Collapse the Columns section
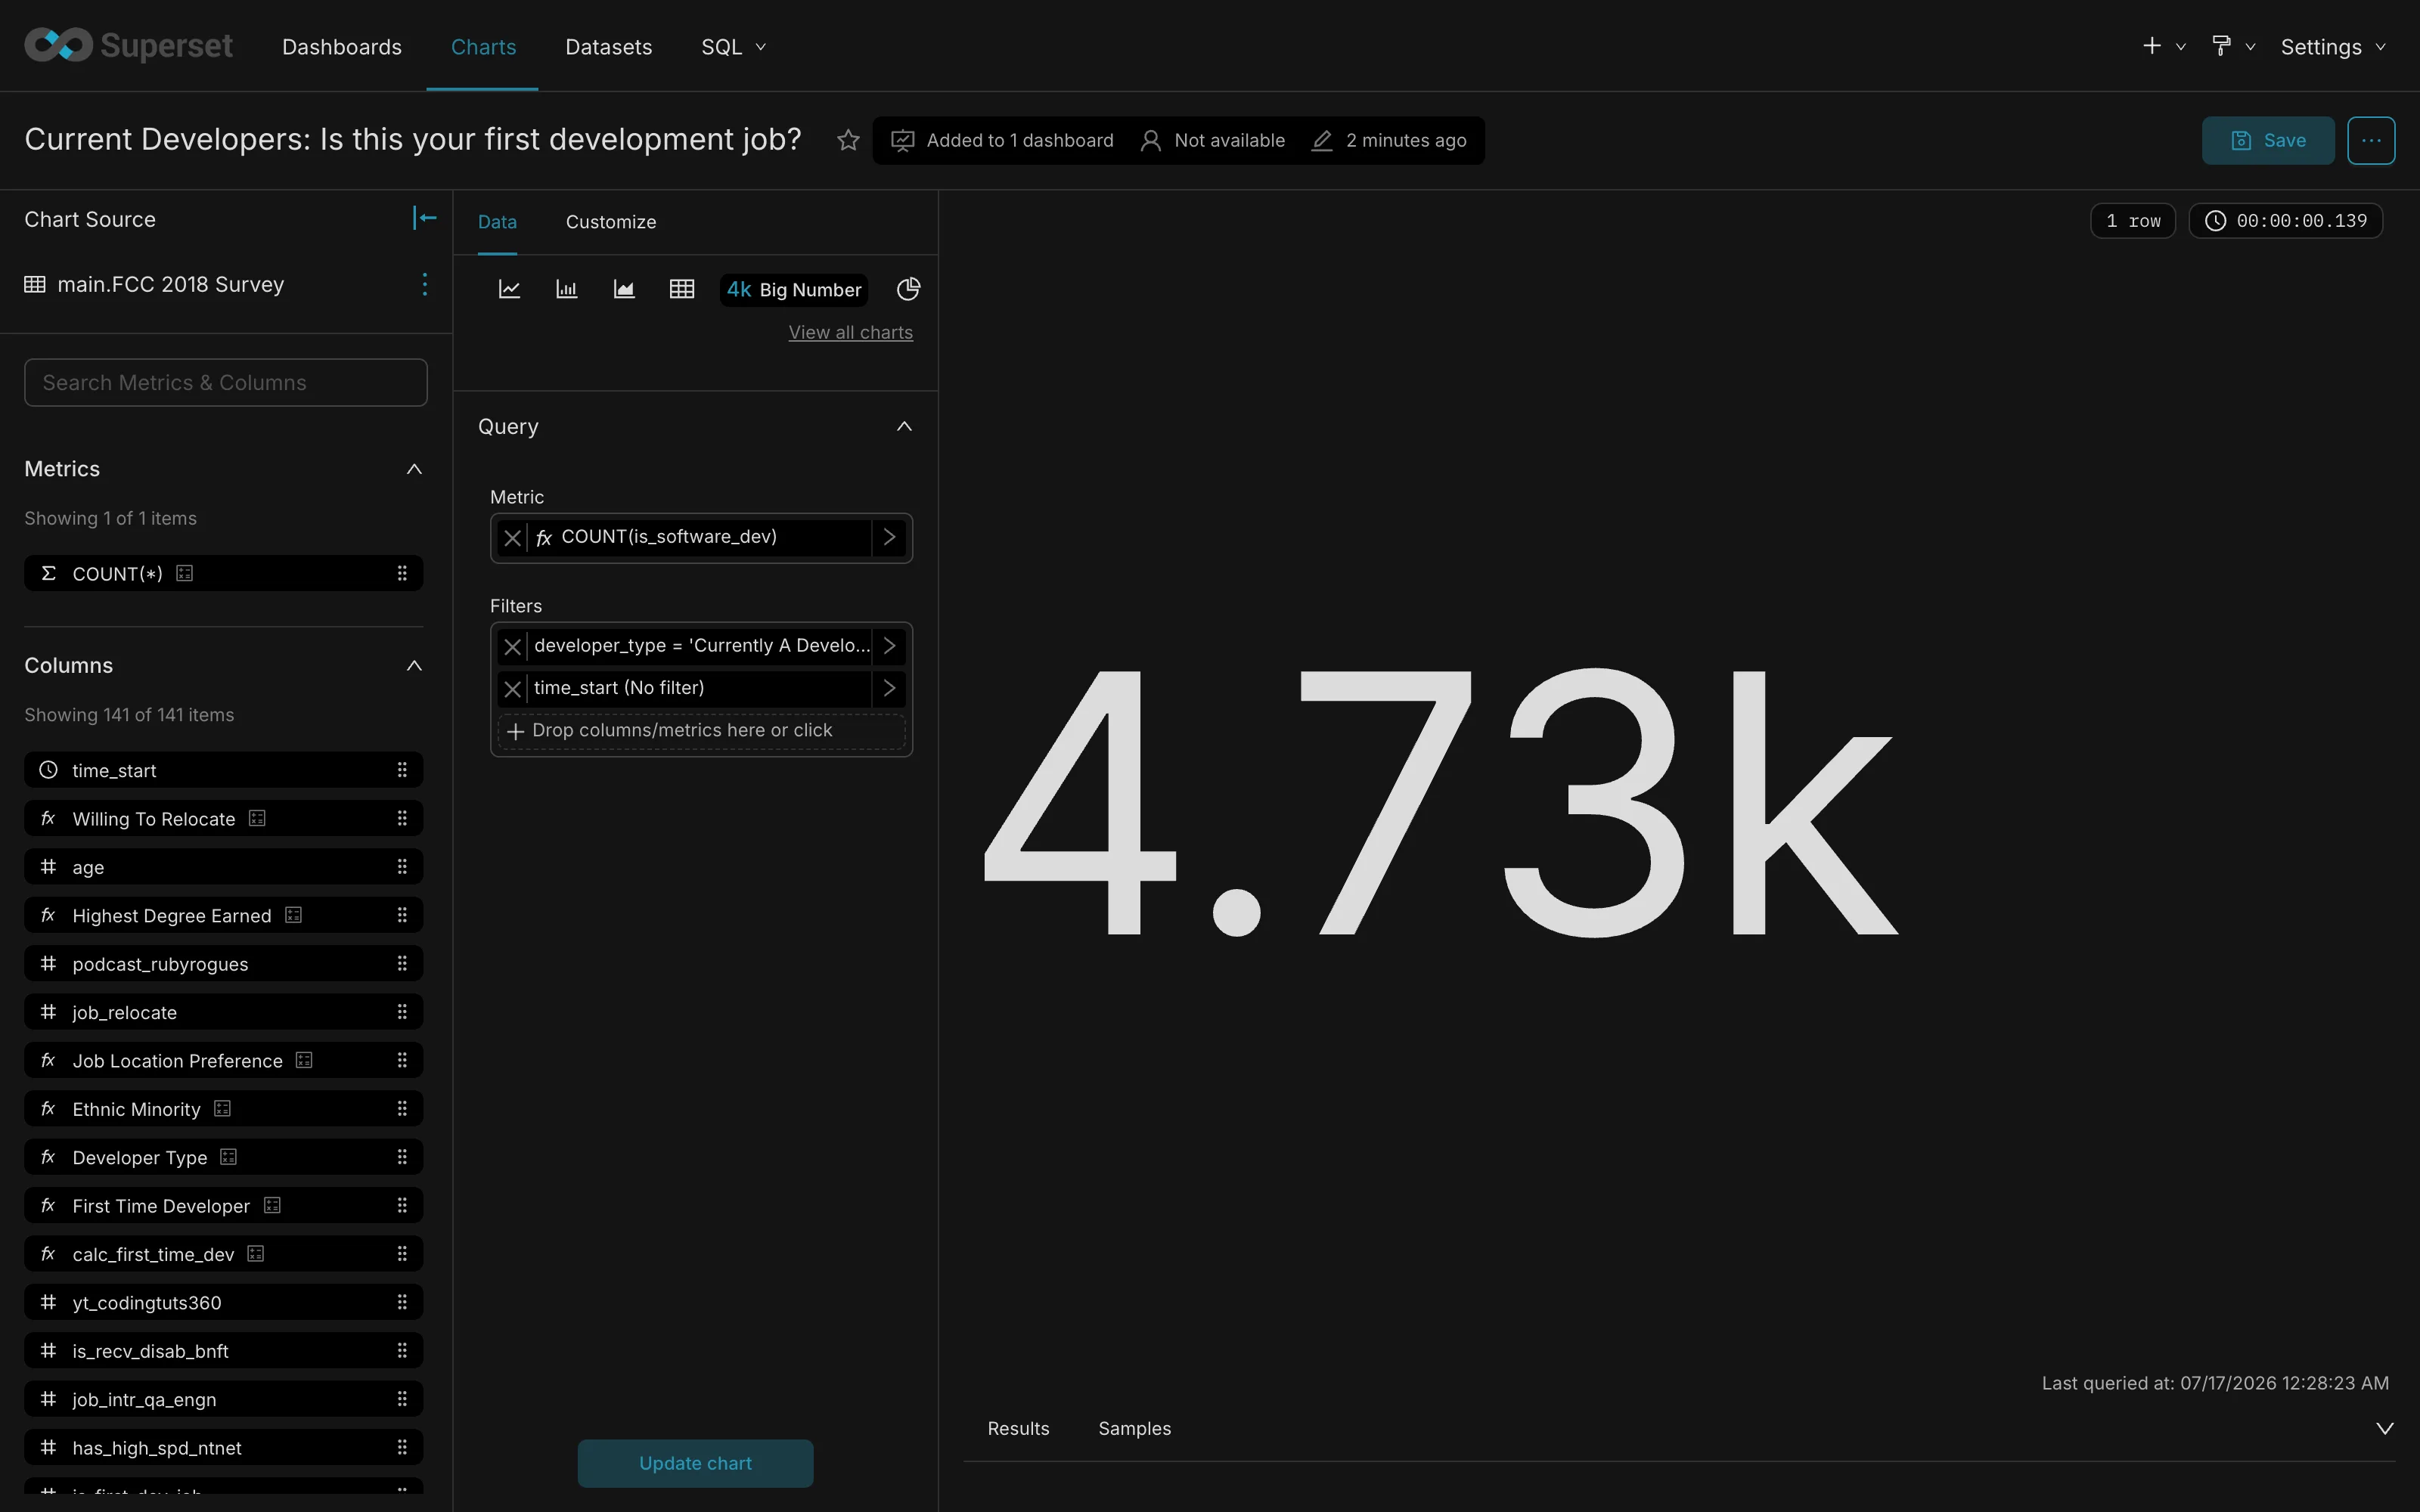Screen dimensions: 2420x1512 tap(414, 666)
